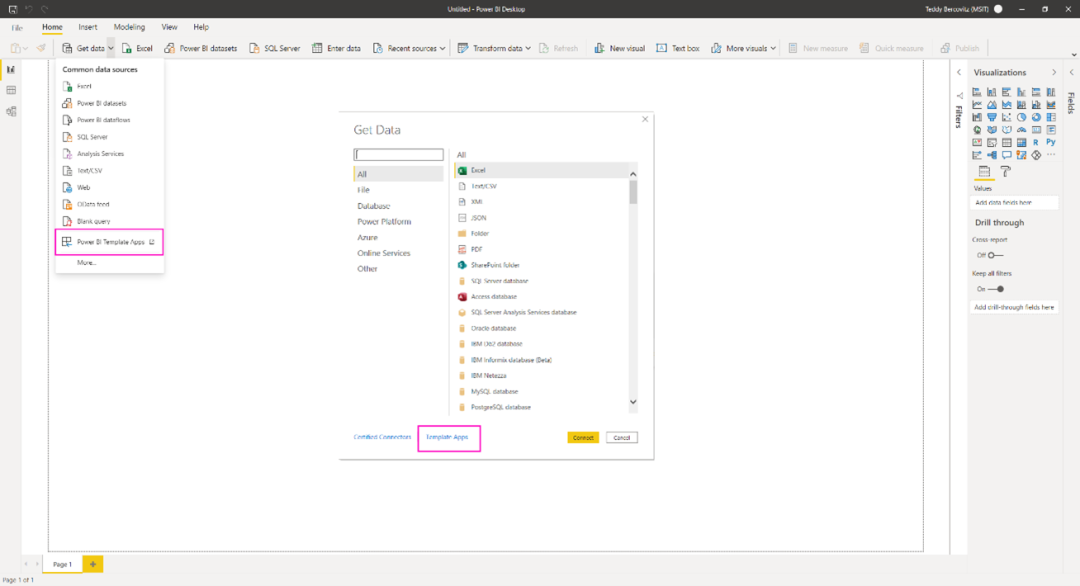1080x586 pixels.
Task: Collapse the Visualizations pane chevron
Action: coord(1054,72)
